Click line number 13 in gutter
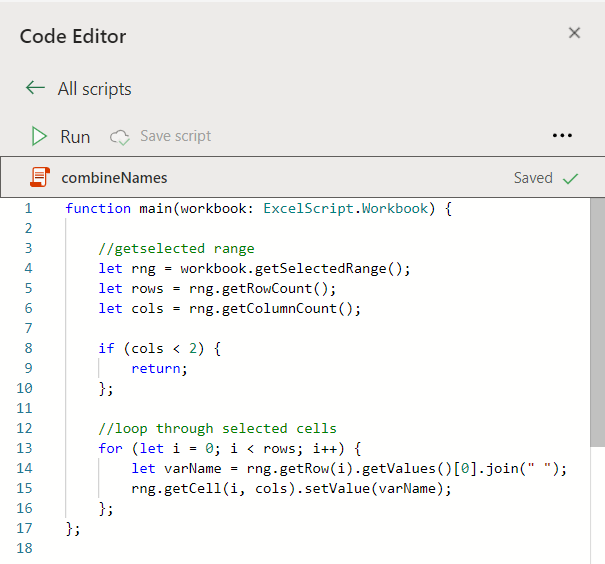The image size is (605, 564). (24, 448)
